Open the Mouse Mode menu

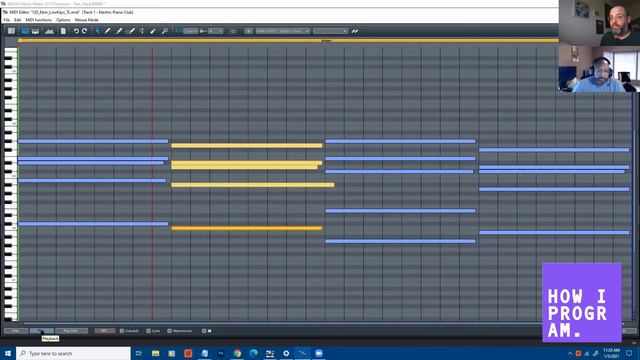coord(87,20)
